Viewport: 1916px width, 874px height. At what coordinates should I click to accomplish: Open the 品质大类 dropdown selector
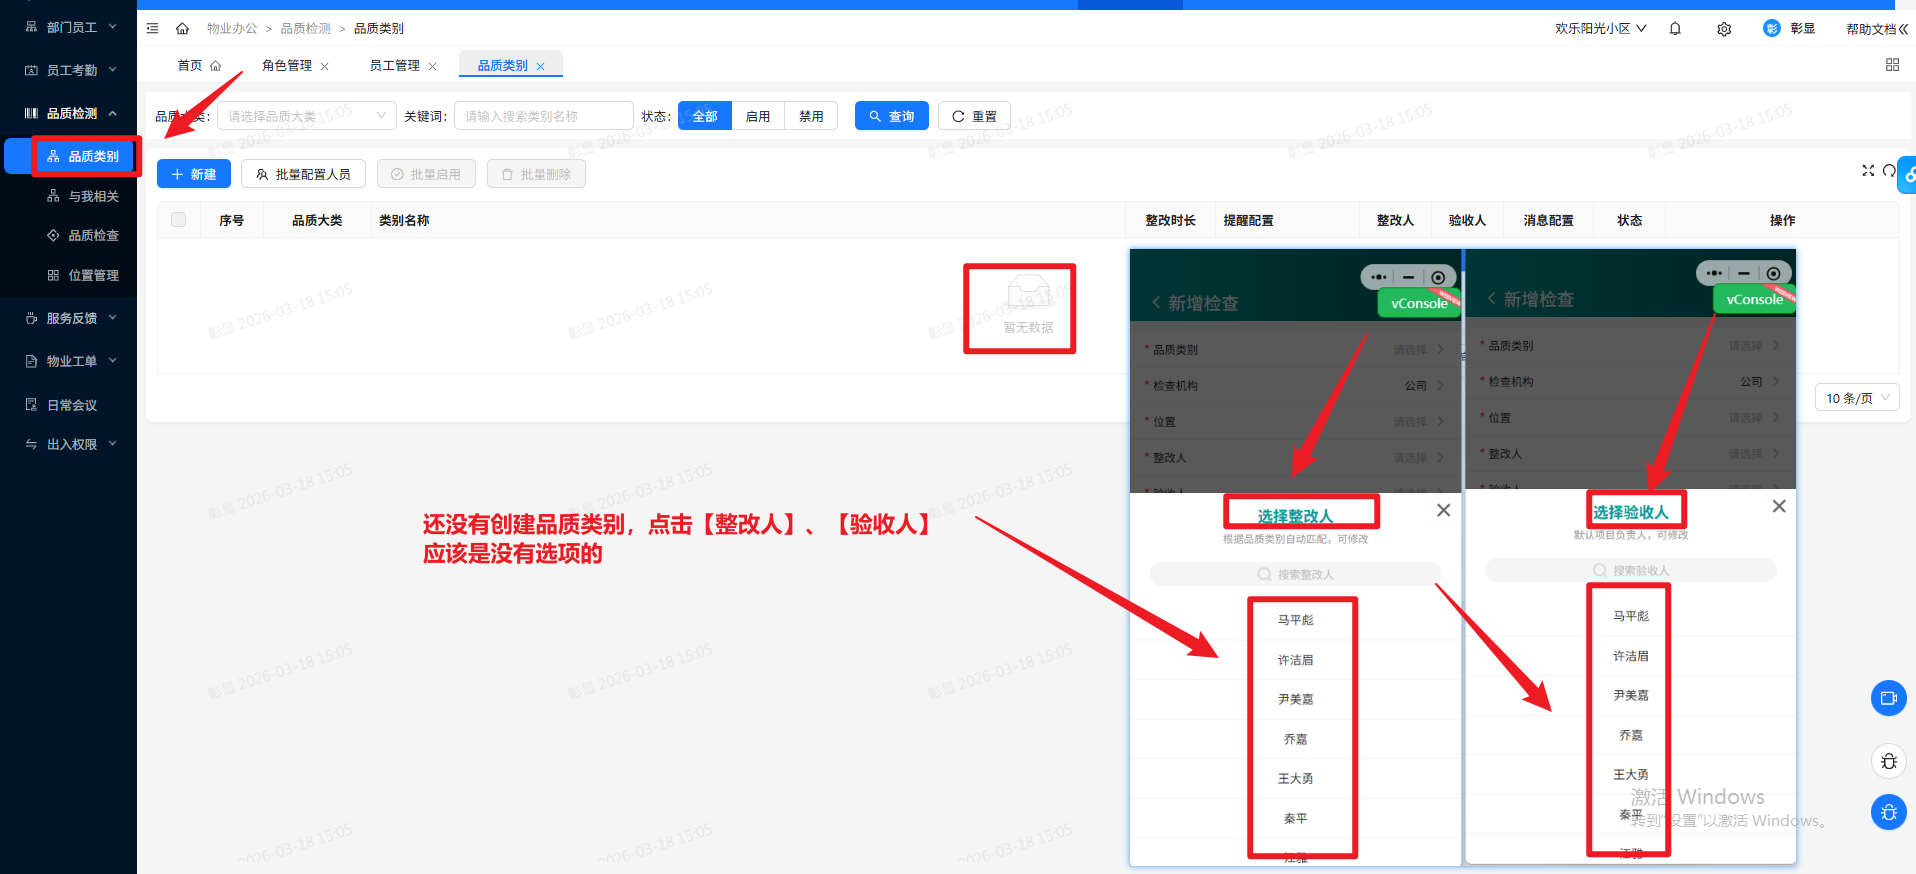[x=306, y=116]
